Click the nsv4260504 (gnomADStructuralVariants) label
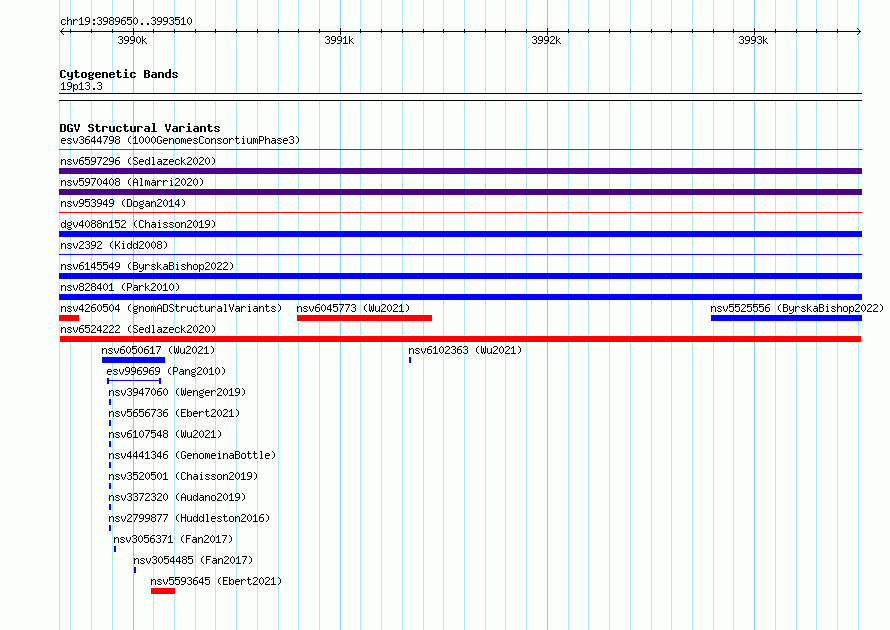 [171, 308]
